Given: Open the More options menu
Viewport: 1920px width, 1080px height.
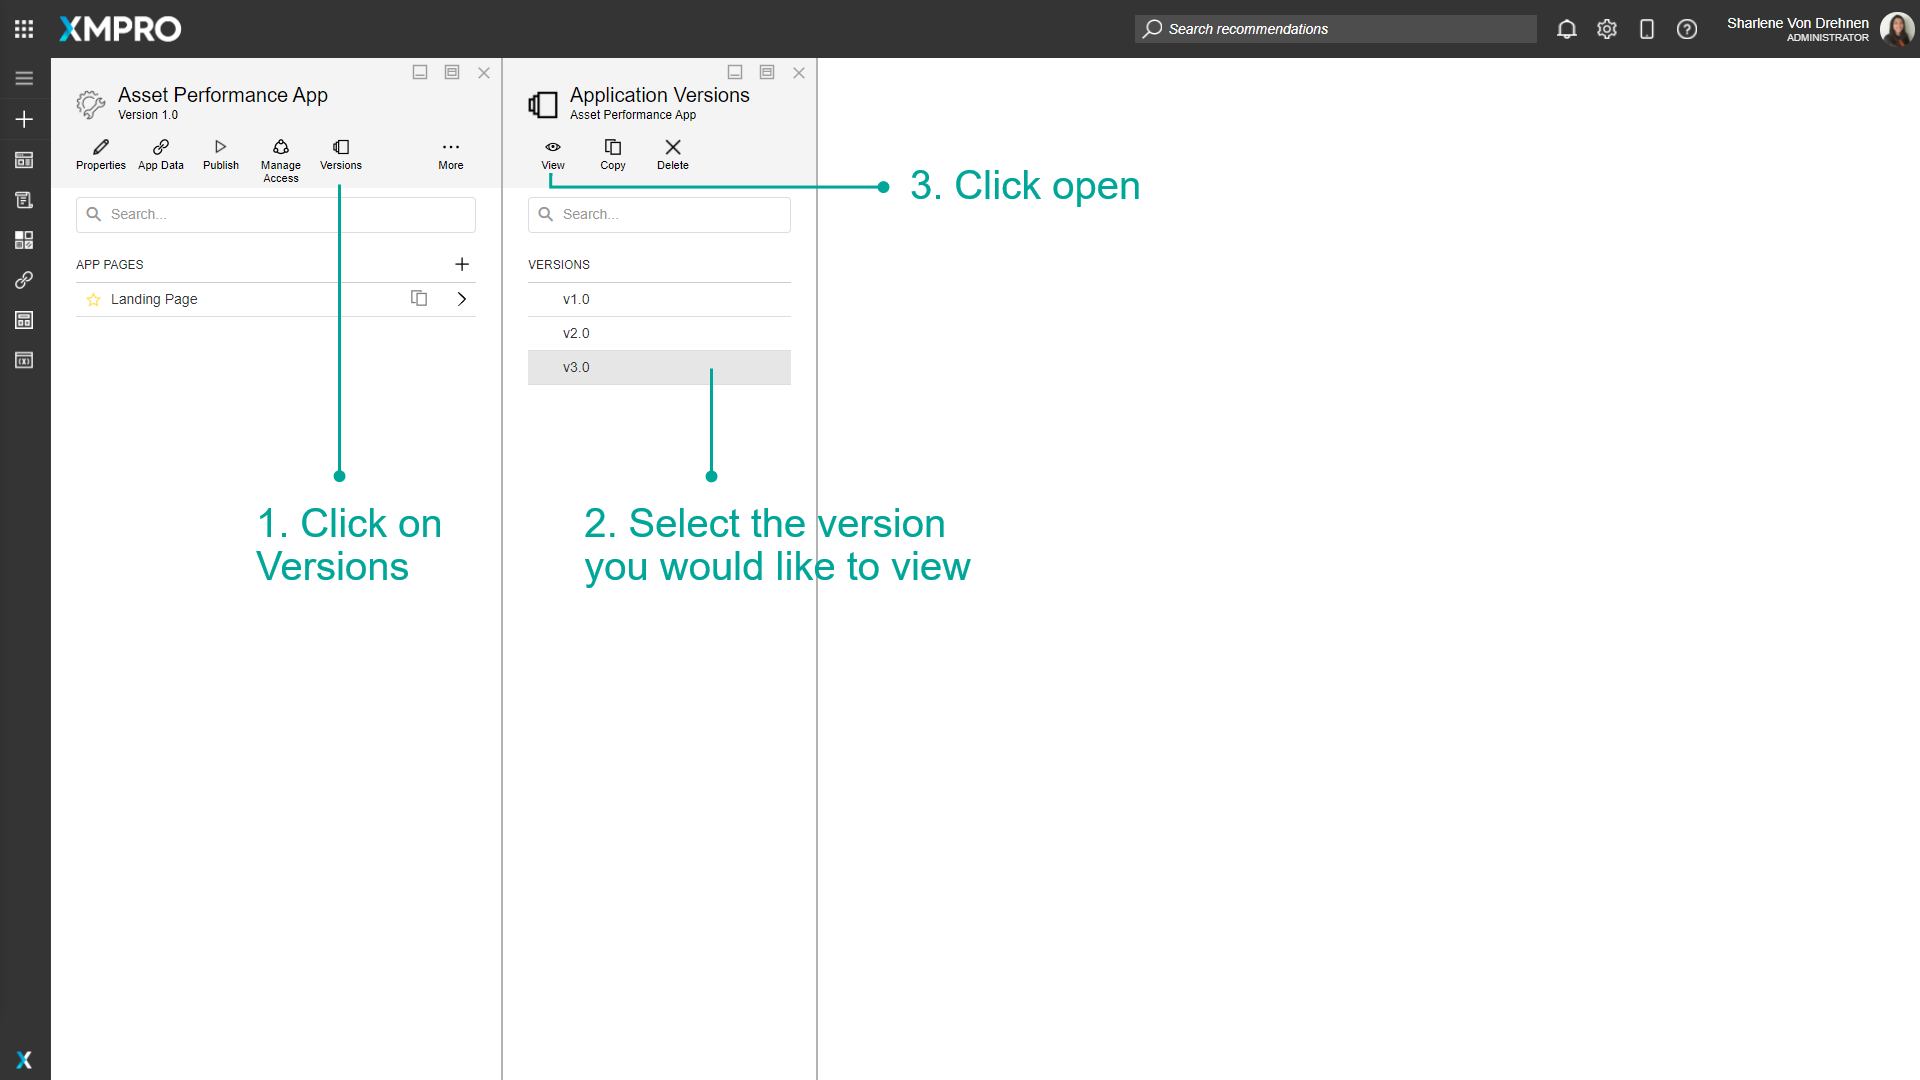Looking at the screenshot, I should (451, 155).
